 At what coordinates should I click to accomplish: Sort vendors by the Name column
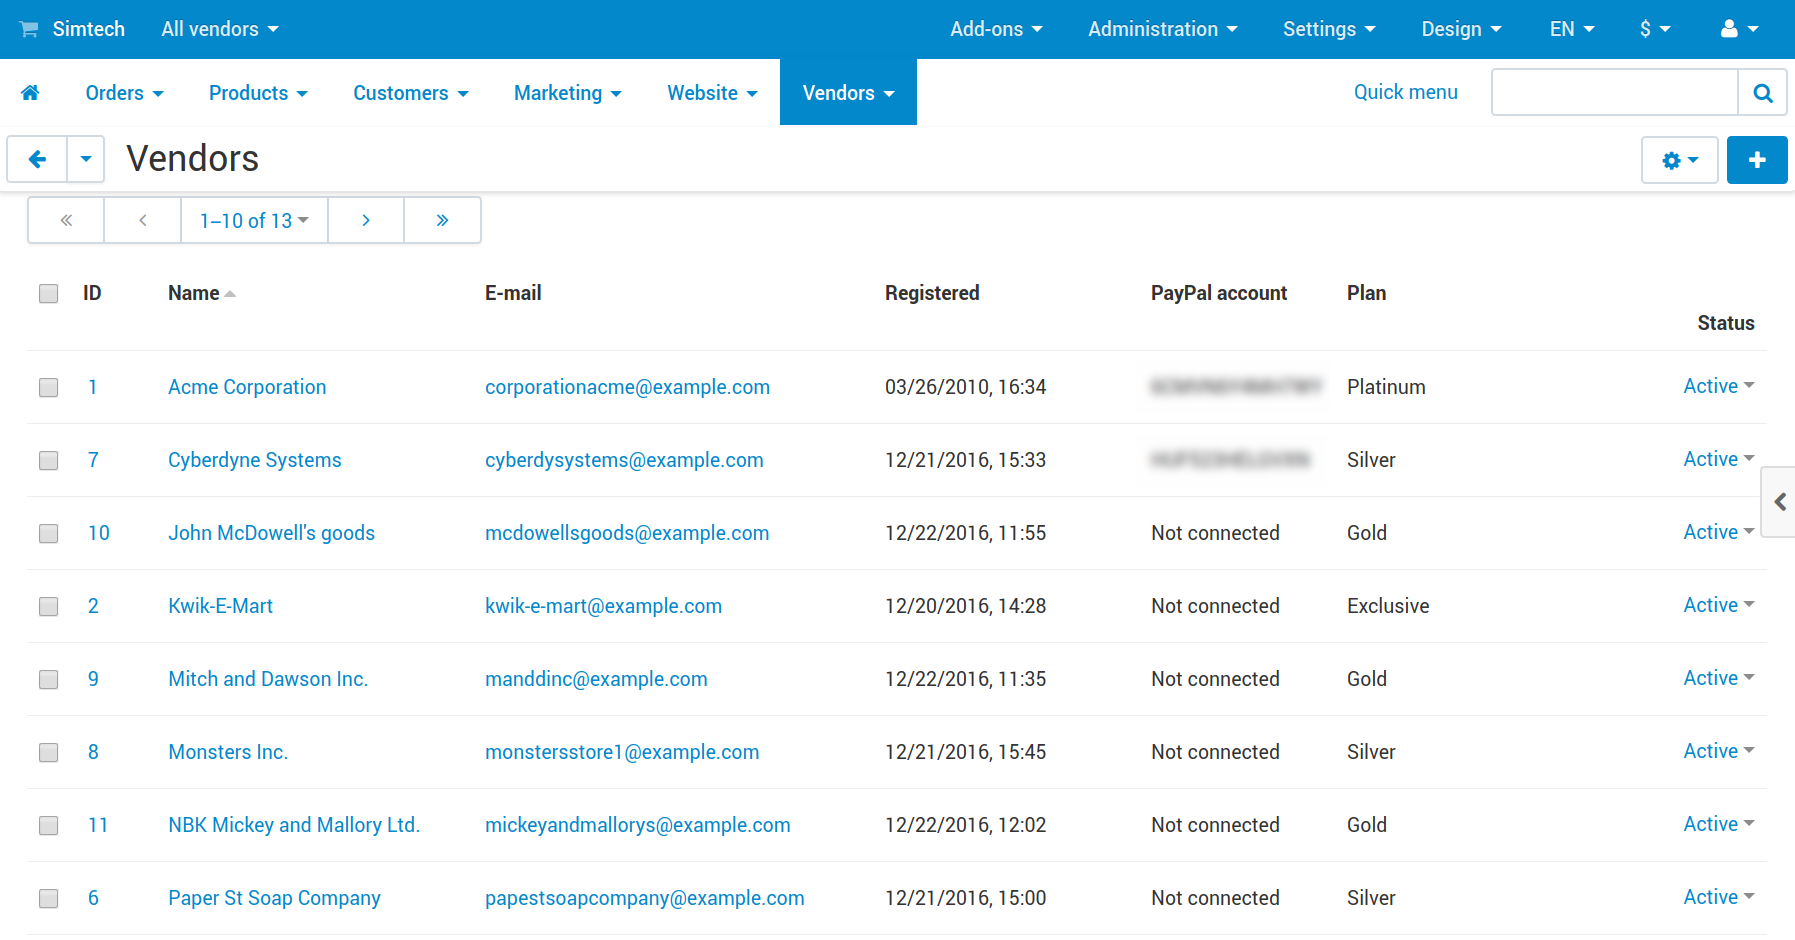(201, 293)
